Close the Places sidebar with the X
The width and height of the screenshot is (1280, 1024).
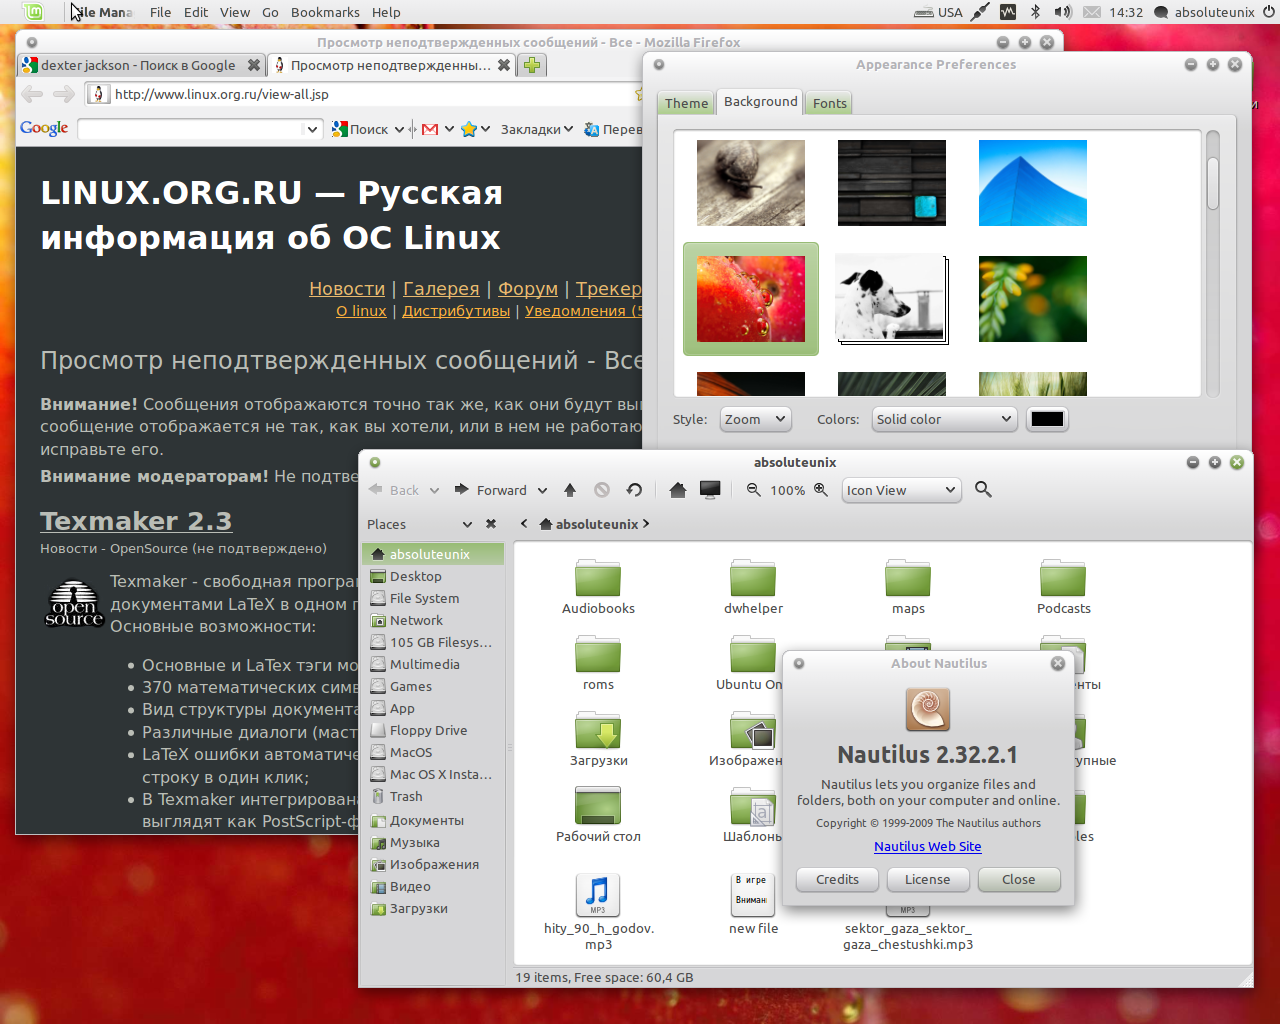[x=491, y=524]
